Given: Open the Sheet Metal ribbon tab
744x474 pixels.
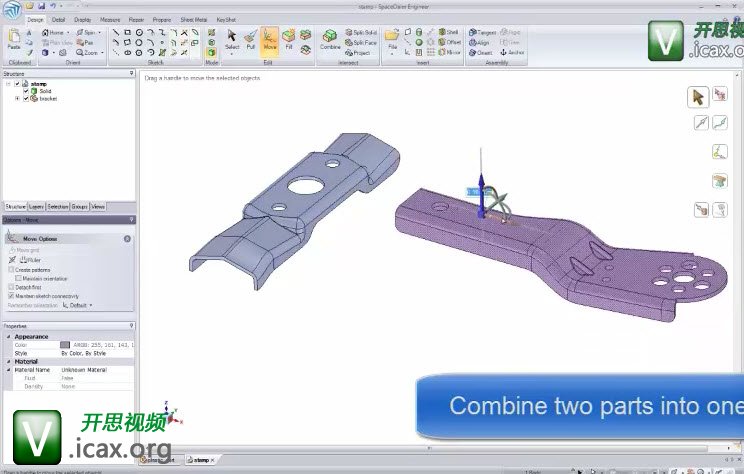Looking at the screenshot, I should click(x=194, y=19).
